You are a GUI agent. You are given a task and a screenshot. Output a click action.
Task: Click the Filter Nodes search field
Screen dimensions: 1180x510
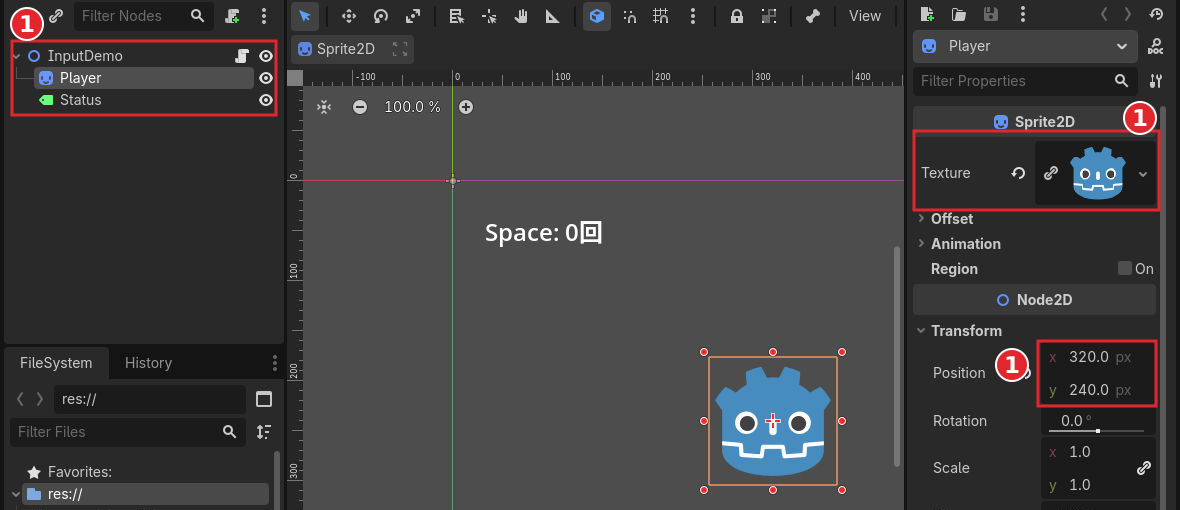tap(144, 16)
